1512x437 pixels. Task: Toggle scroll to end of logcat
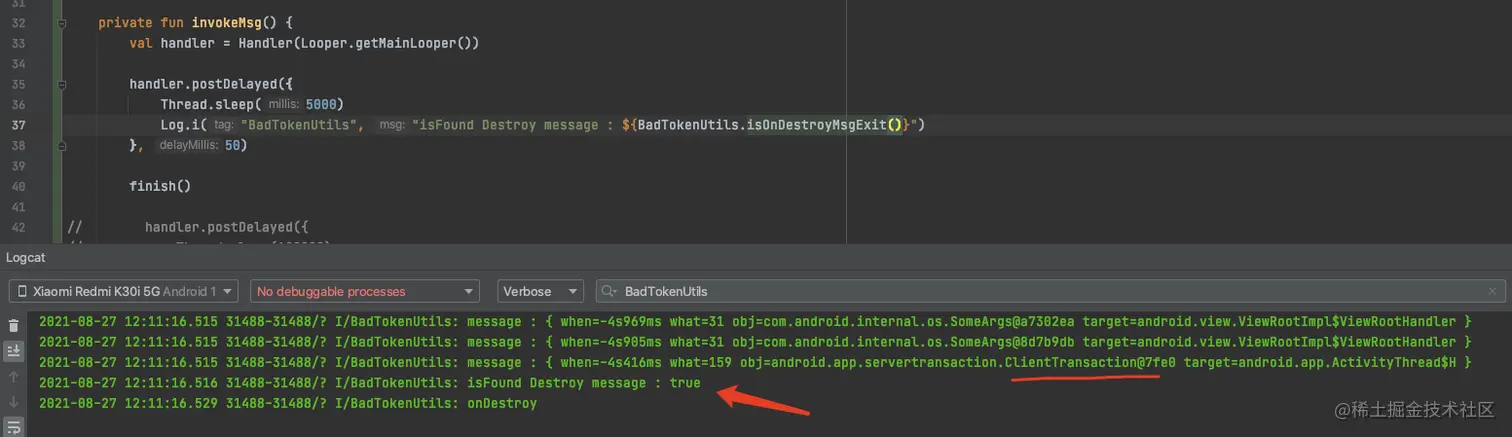[13, 350]
